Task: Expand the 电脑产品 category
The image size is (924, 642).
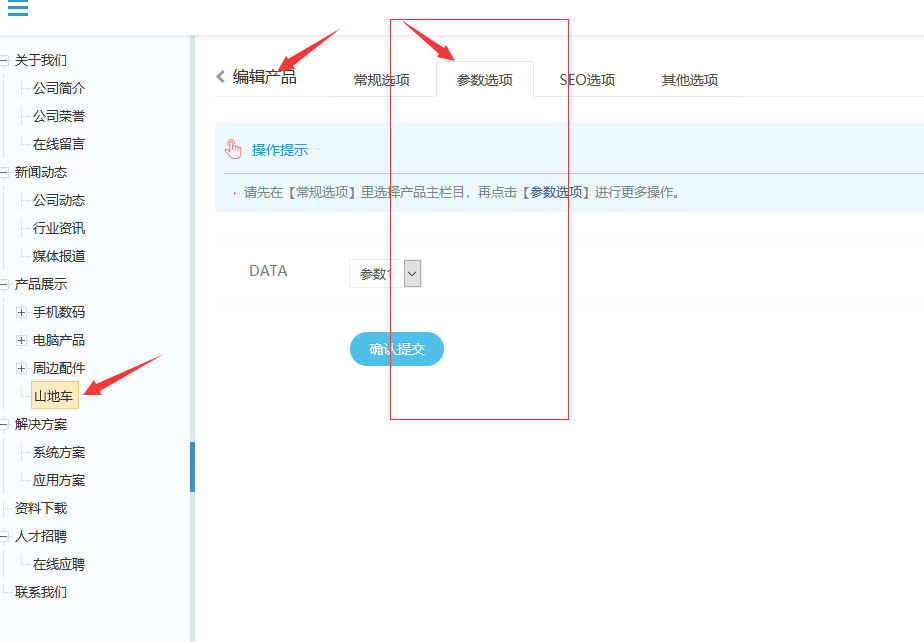Action: click(21, 340)
